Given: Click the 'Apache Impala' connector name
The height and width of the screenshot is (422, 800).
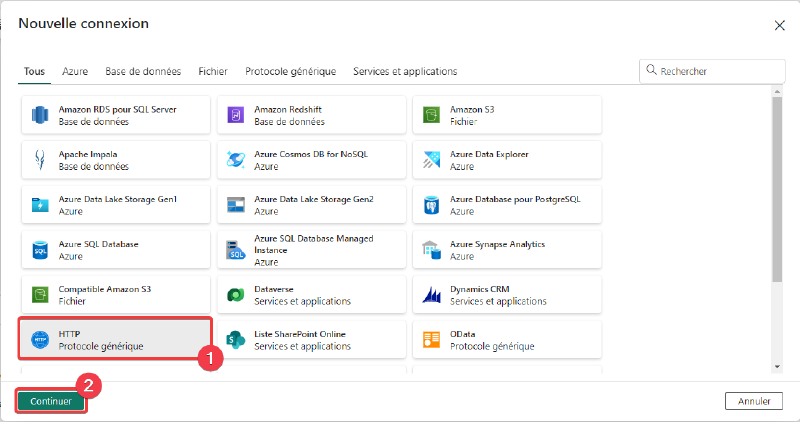Looking at the screenshot, I should [x=88, y=154].
